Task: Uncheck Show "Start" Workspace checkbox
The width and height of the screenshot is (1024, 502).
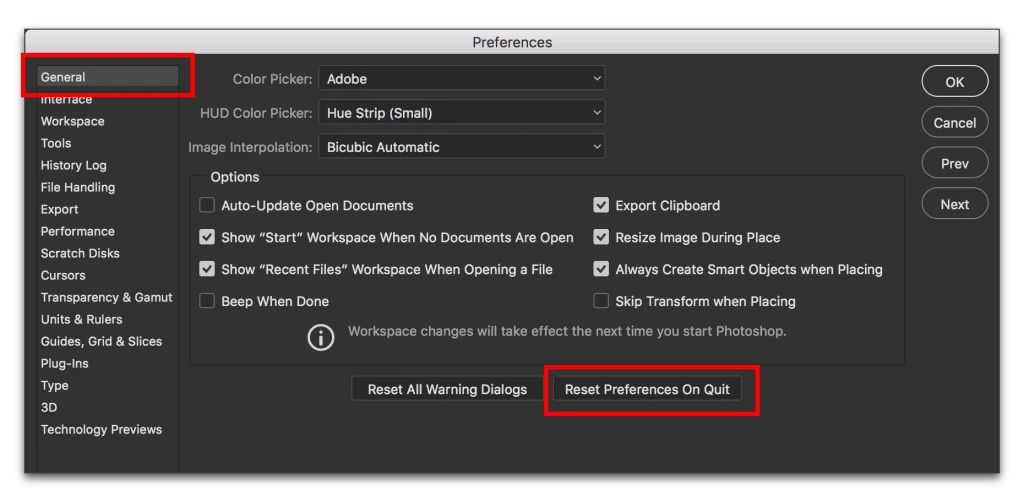Action: 207,238
